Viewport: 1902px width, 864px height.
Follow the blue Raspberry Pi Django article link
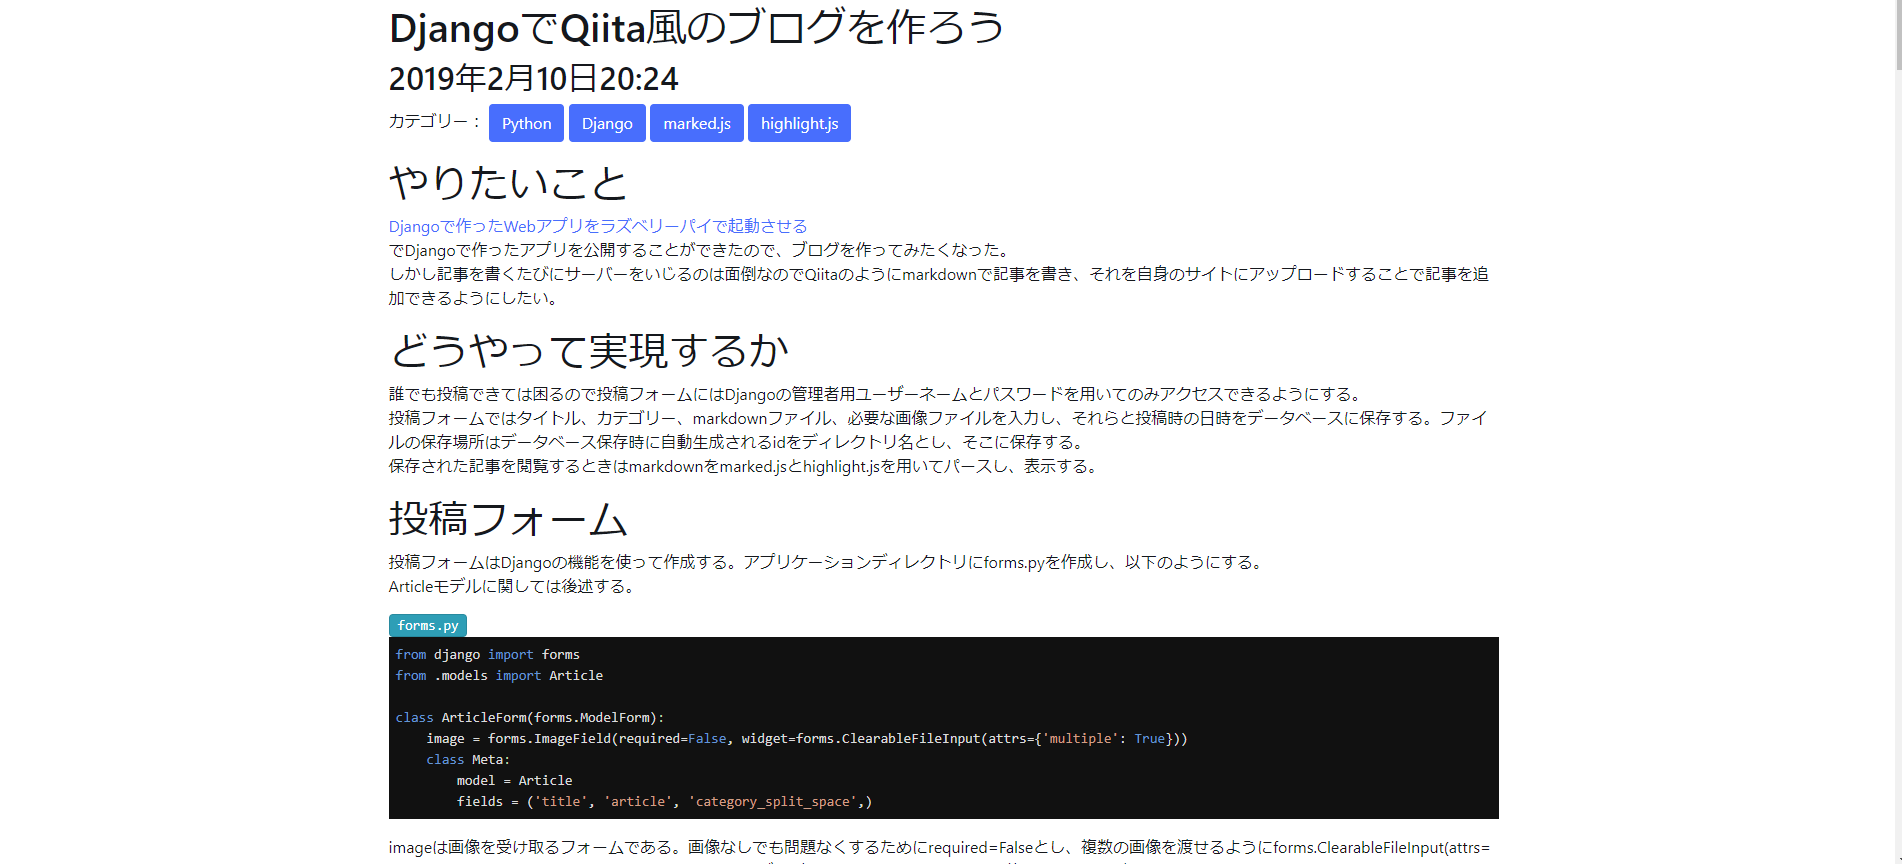click(597, 226)
